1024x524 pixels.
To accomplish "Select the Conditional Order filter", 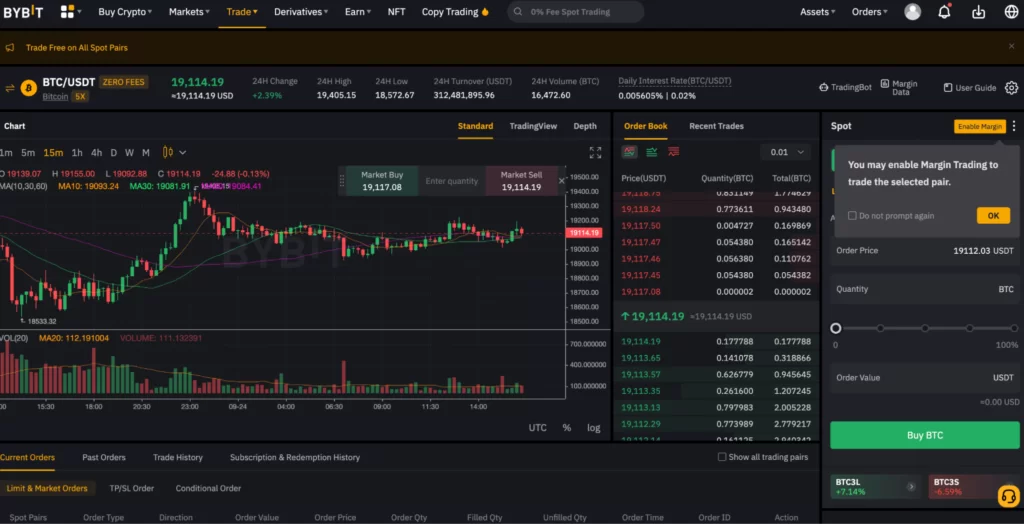I will (x=208, y=488).
